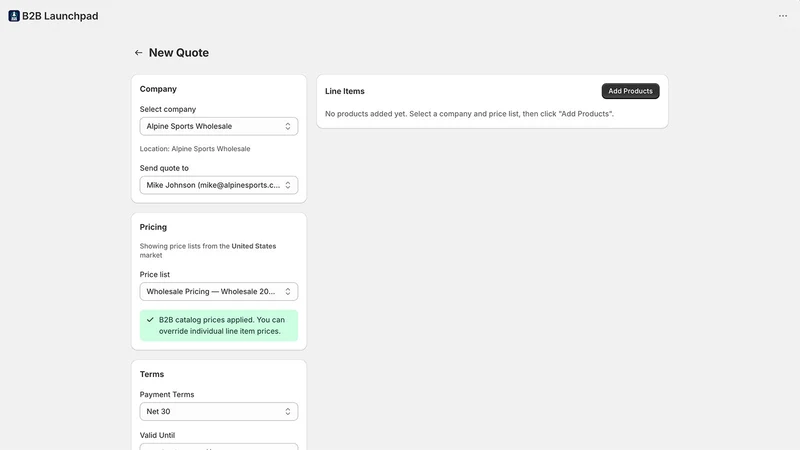This screenshot has height=450, width=800.
Task: Click the 'Payment Terms' field label
Action: (x=167, y=394)
